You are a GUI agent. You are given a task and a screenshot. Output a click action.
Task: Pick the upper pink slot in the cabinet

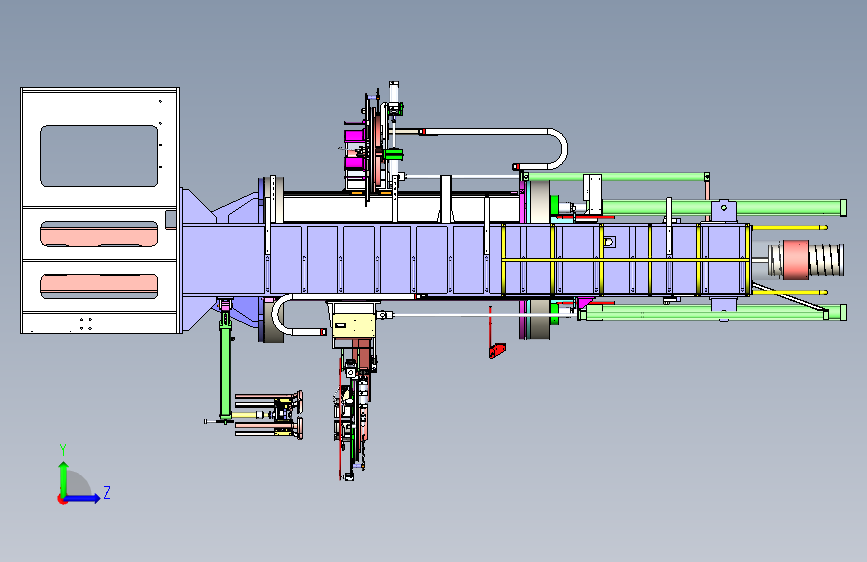pyautogui.click(x=99, y=235)
